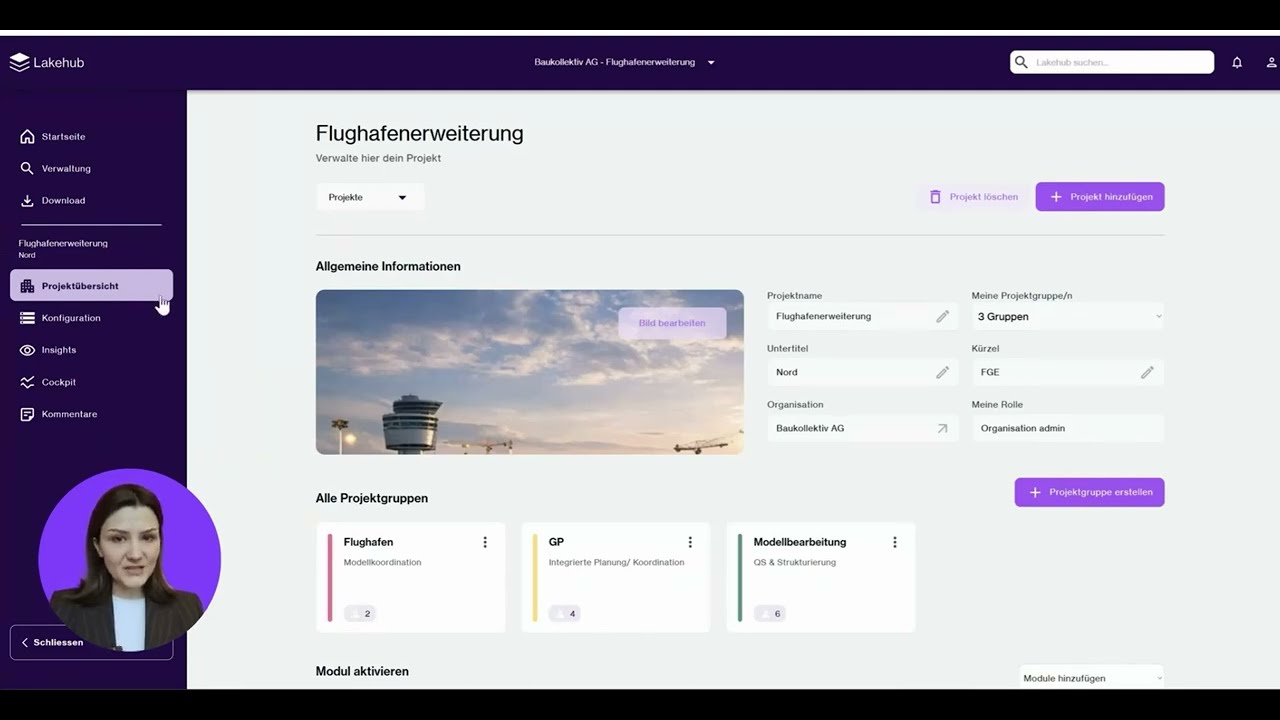
Task: Open the GP project group card
Action: [616, 577]
